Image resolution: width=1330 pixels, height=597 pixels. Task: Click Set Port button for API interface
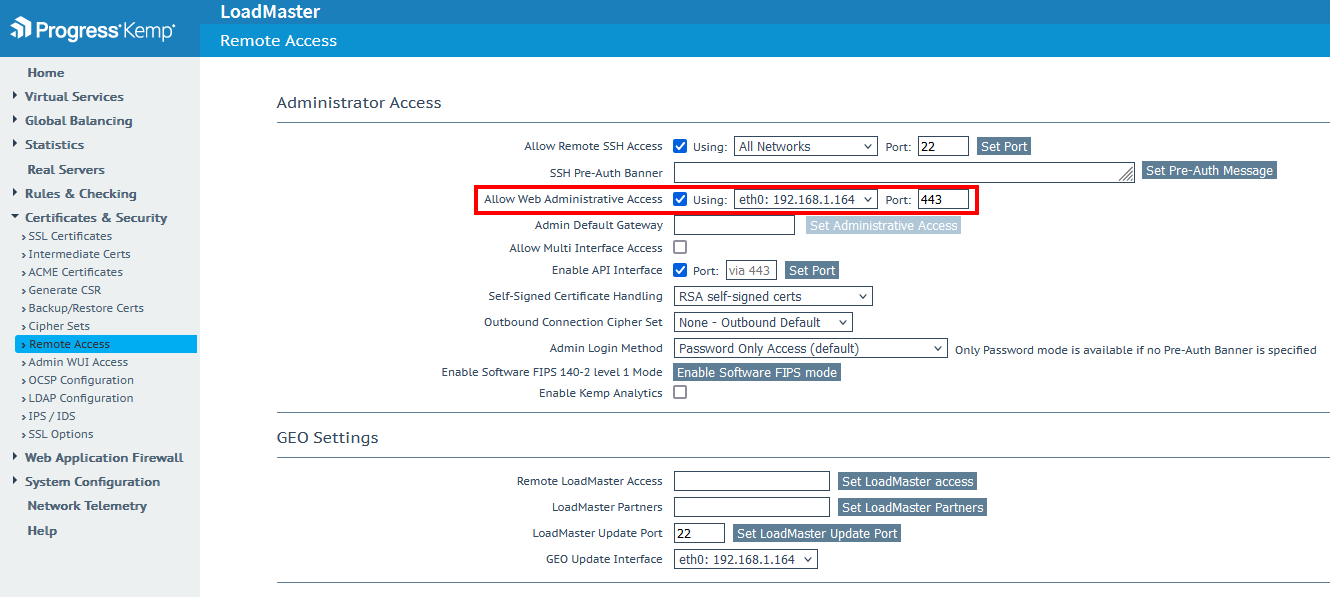tap(812, 270)
